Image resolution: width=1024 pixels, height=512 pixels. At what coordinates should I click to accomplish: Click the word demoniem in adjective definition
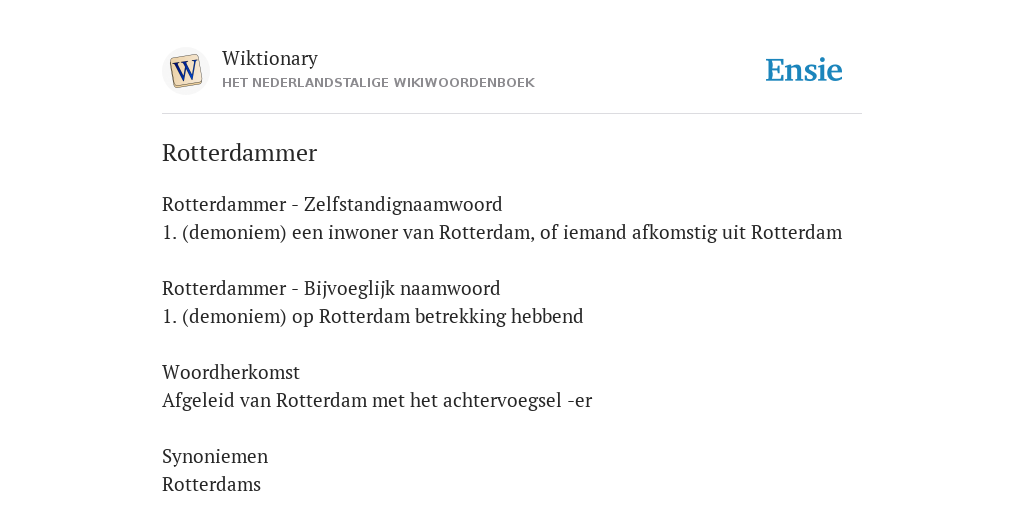234,317
